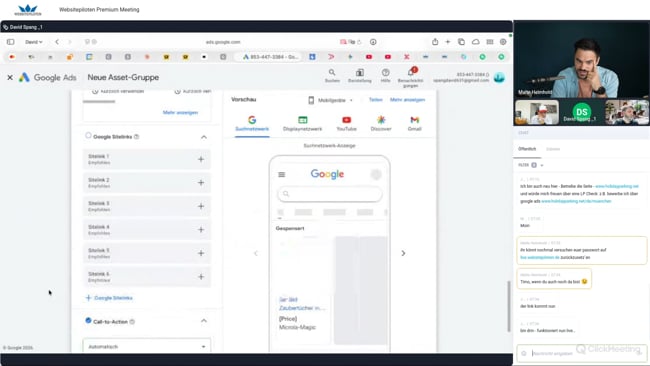Open a new tab with the plus icon

pyautogui.click(x=448, y=42)
